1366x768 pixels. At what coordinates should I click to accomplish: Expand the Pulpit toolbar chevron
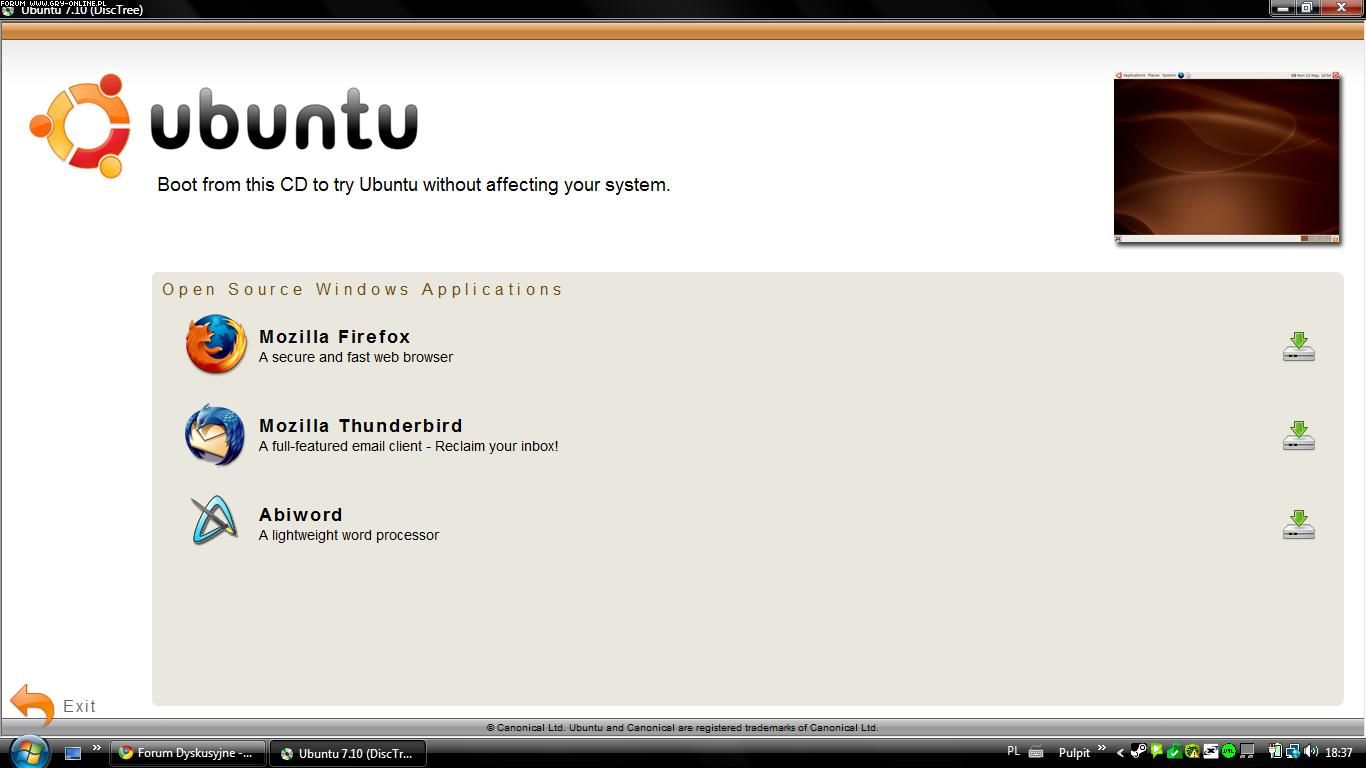(1101, 748)
